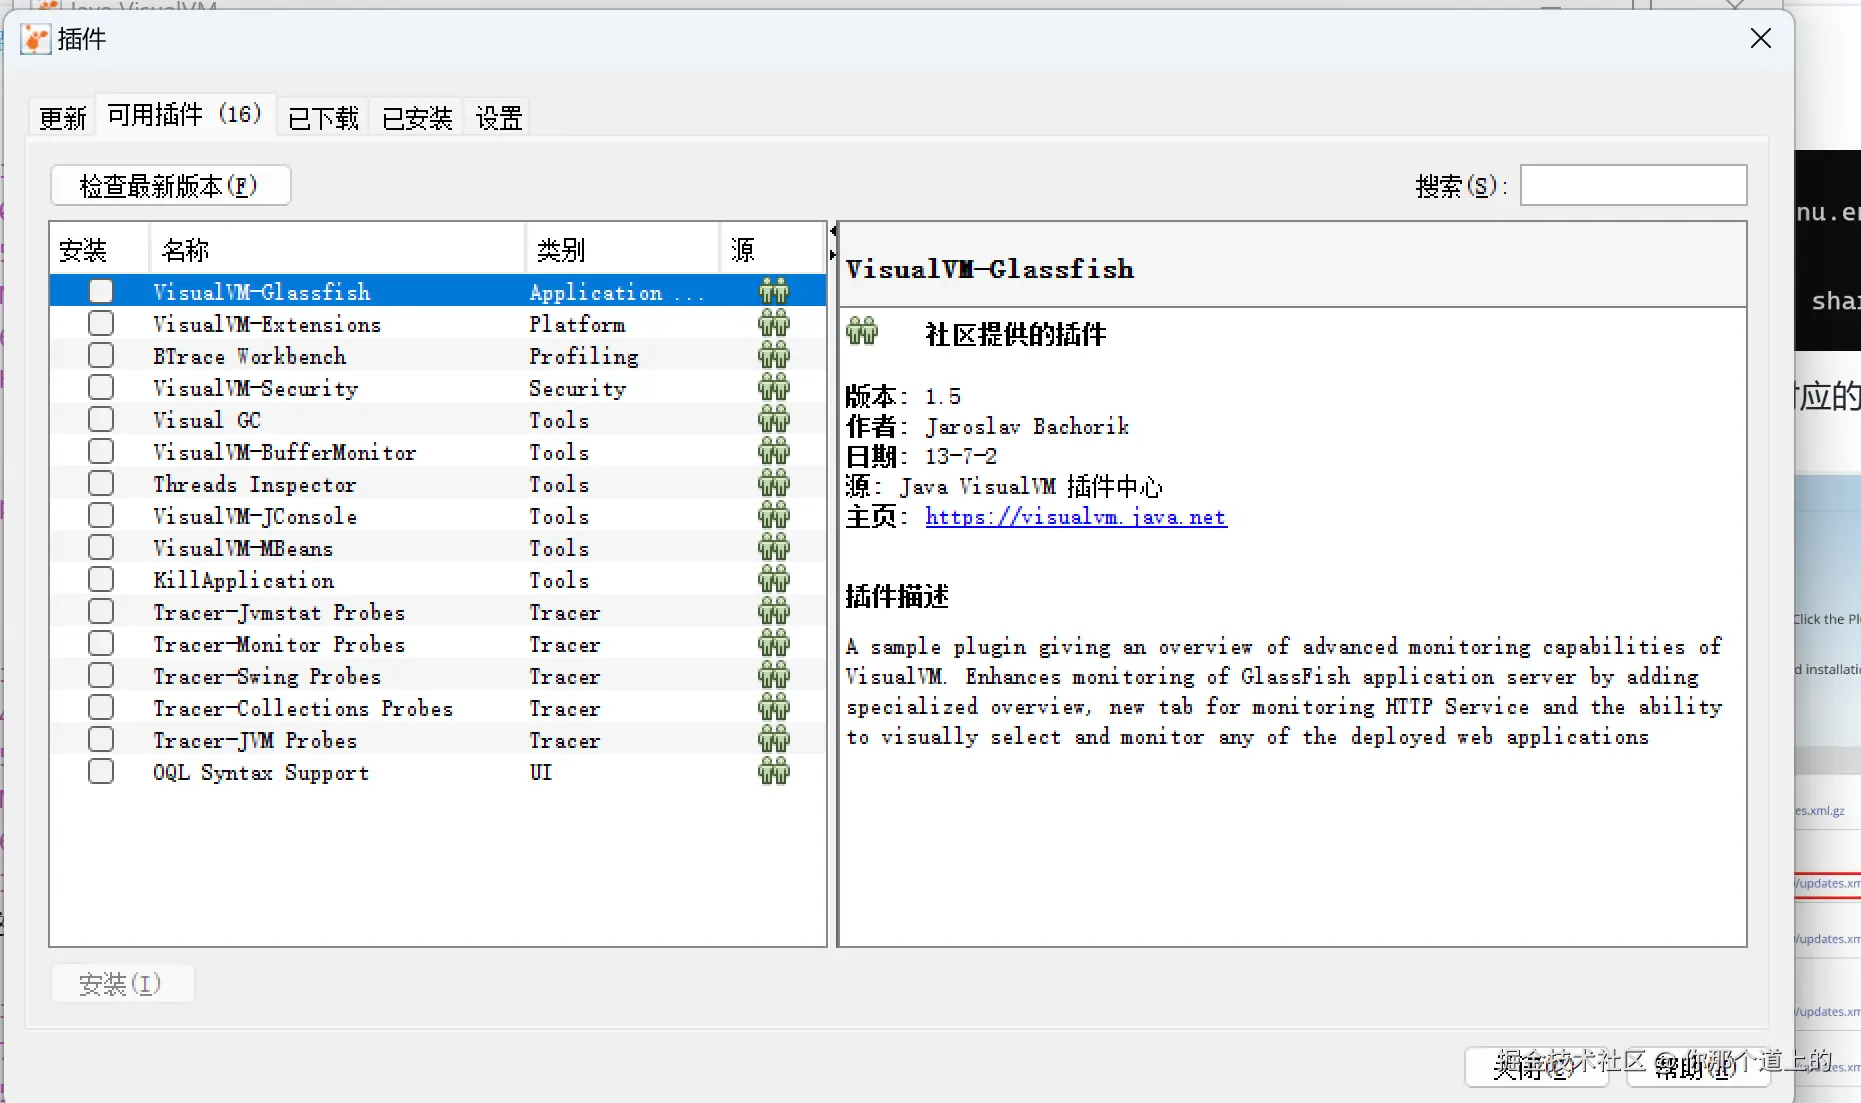1861x1103 pixels.
Task: Select the Threads Inspector plugin name
Action: 255,484
